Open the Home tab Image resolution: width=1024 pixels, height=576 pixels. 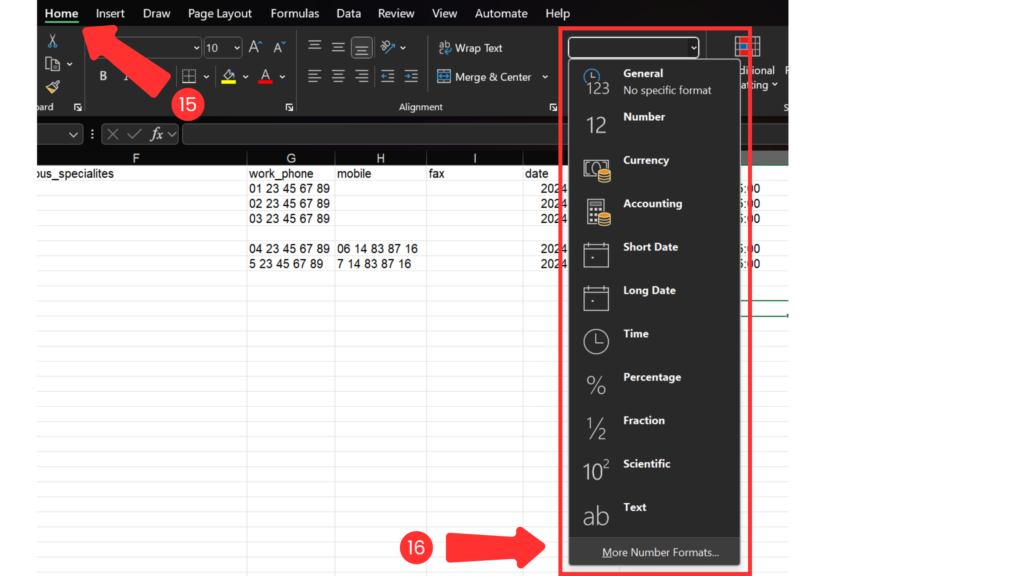pos(61,13)
